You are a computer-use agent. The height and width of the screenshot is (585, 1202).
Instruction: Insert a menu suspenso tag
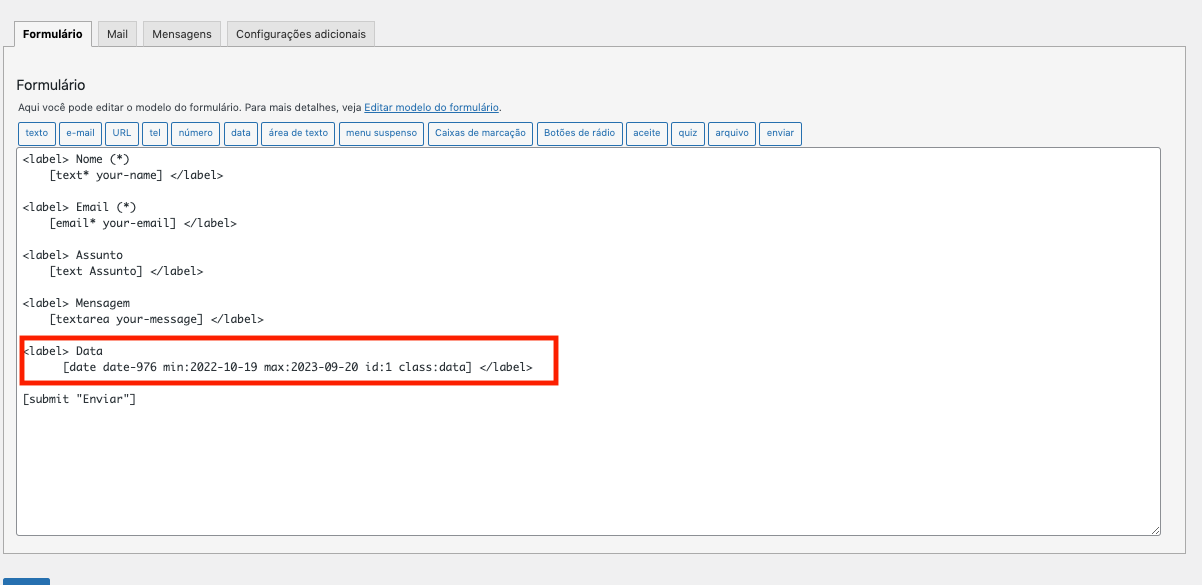[381, 133]
